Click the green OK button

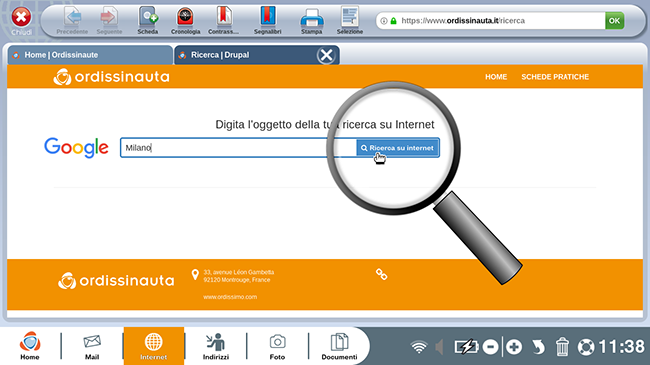tap(614, 20)
